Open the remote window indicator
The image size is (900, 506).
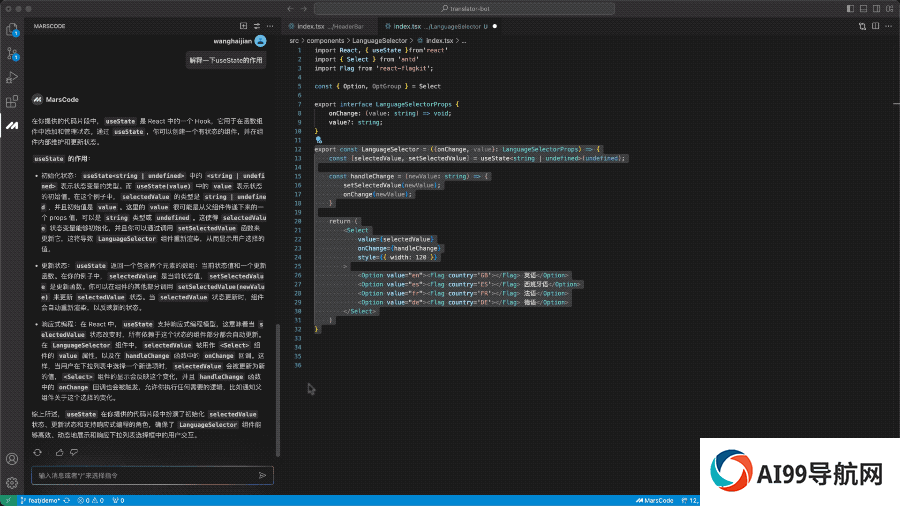8,500
